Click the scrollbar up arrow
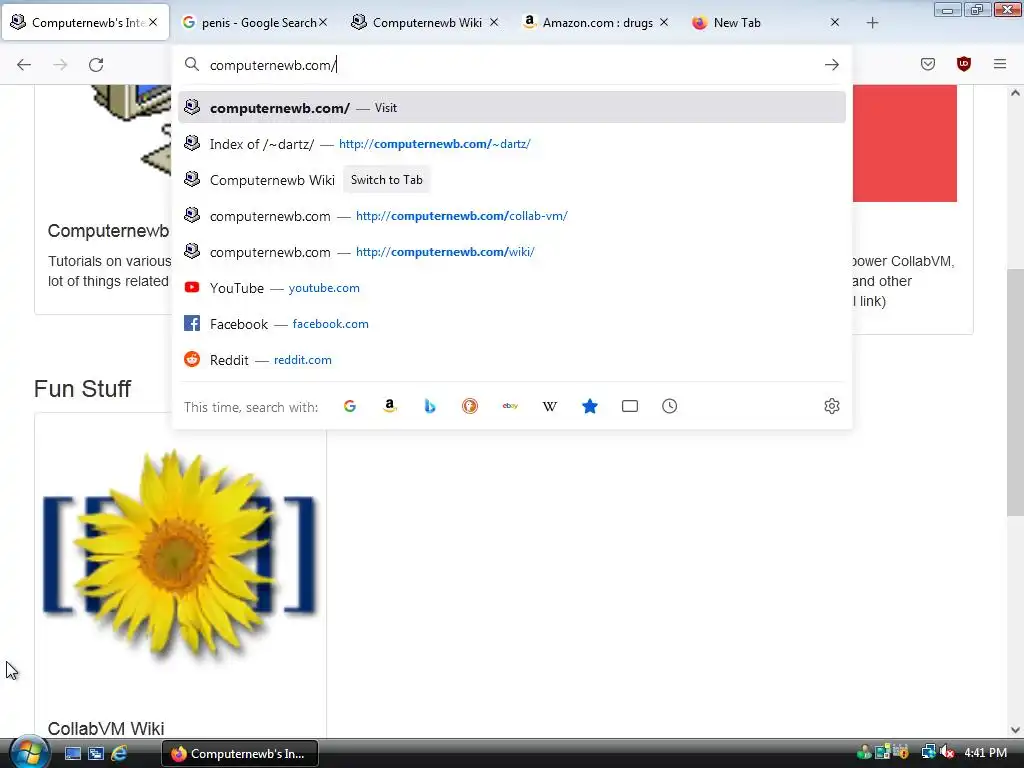The width and height of the screenshot is (1024, 768). (1015, 93)
